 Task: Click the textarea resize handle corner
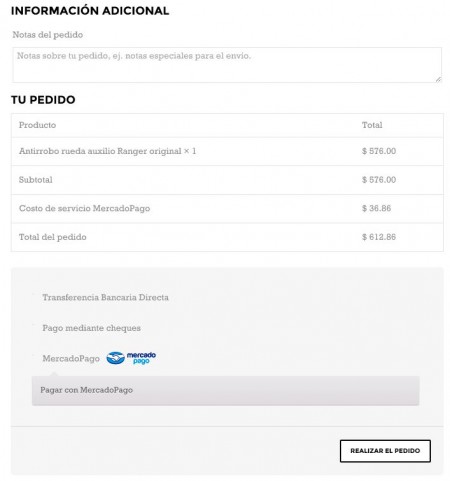(438, 79)
